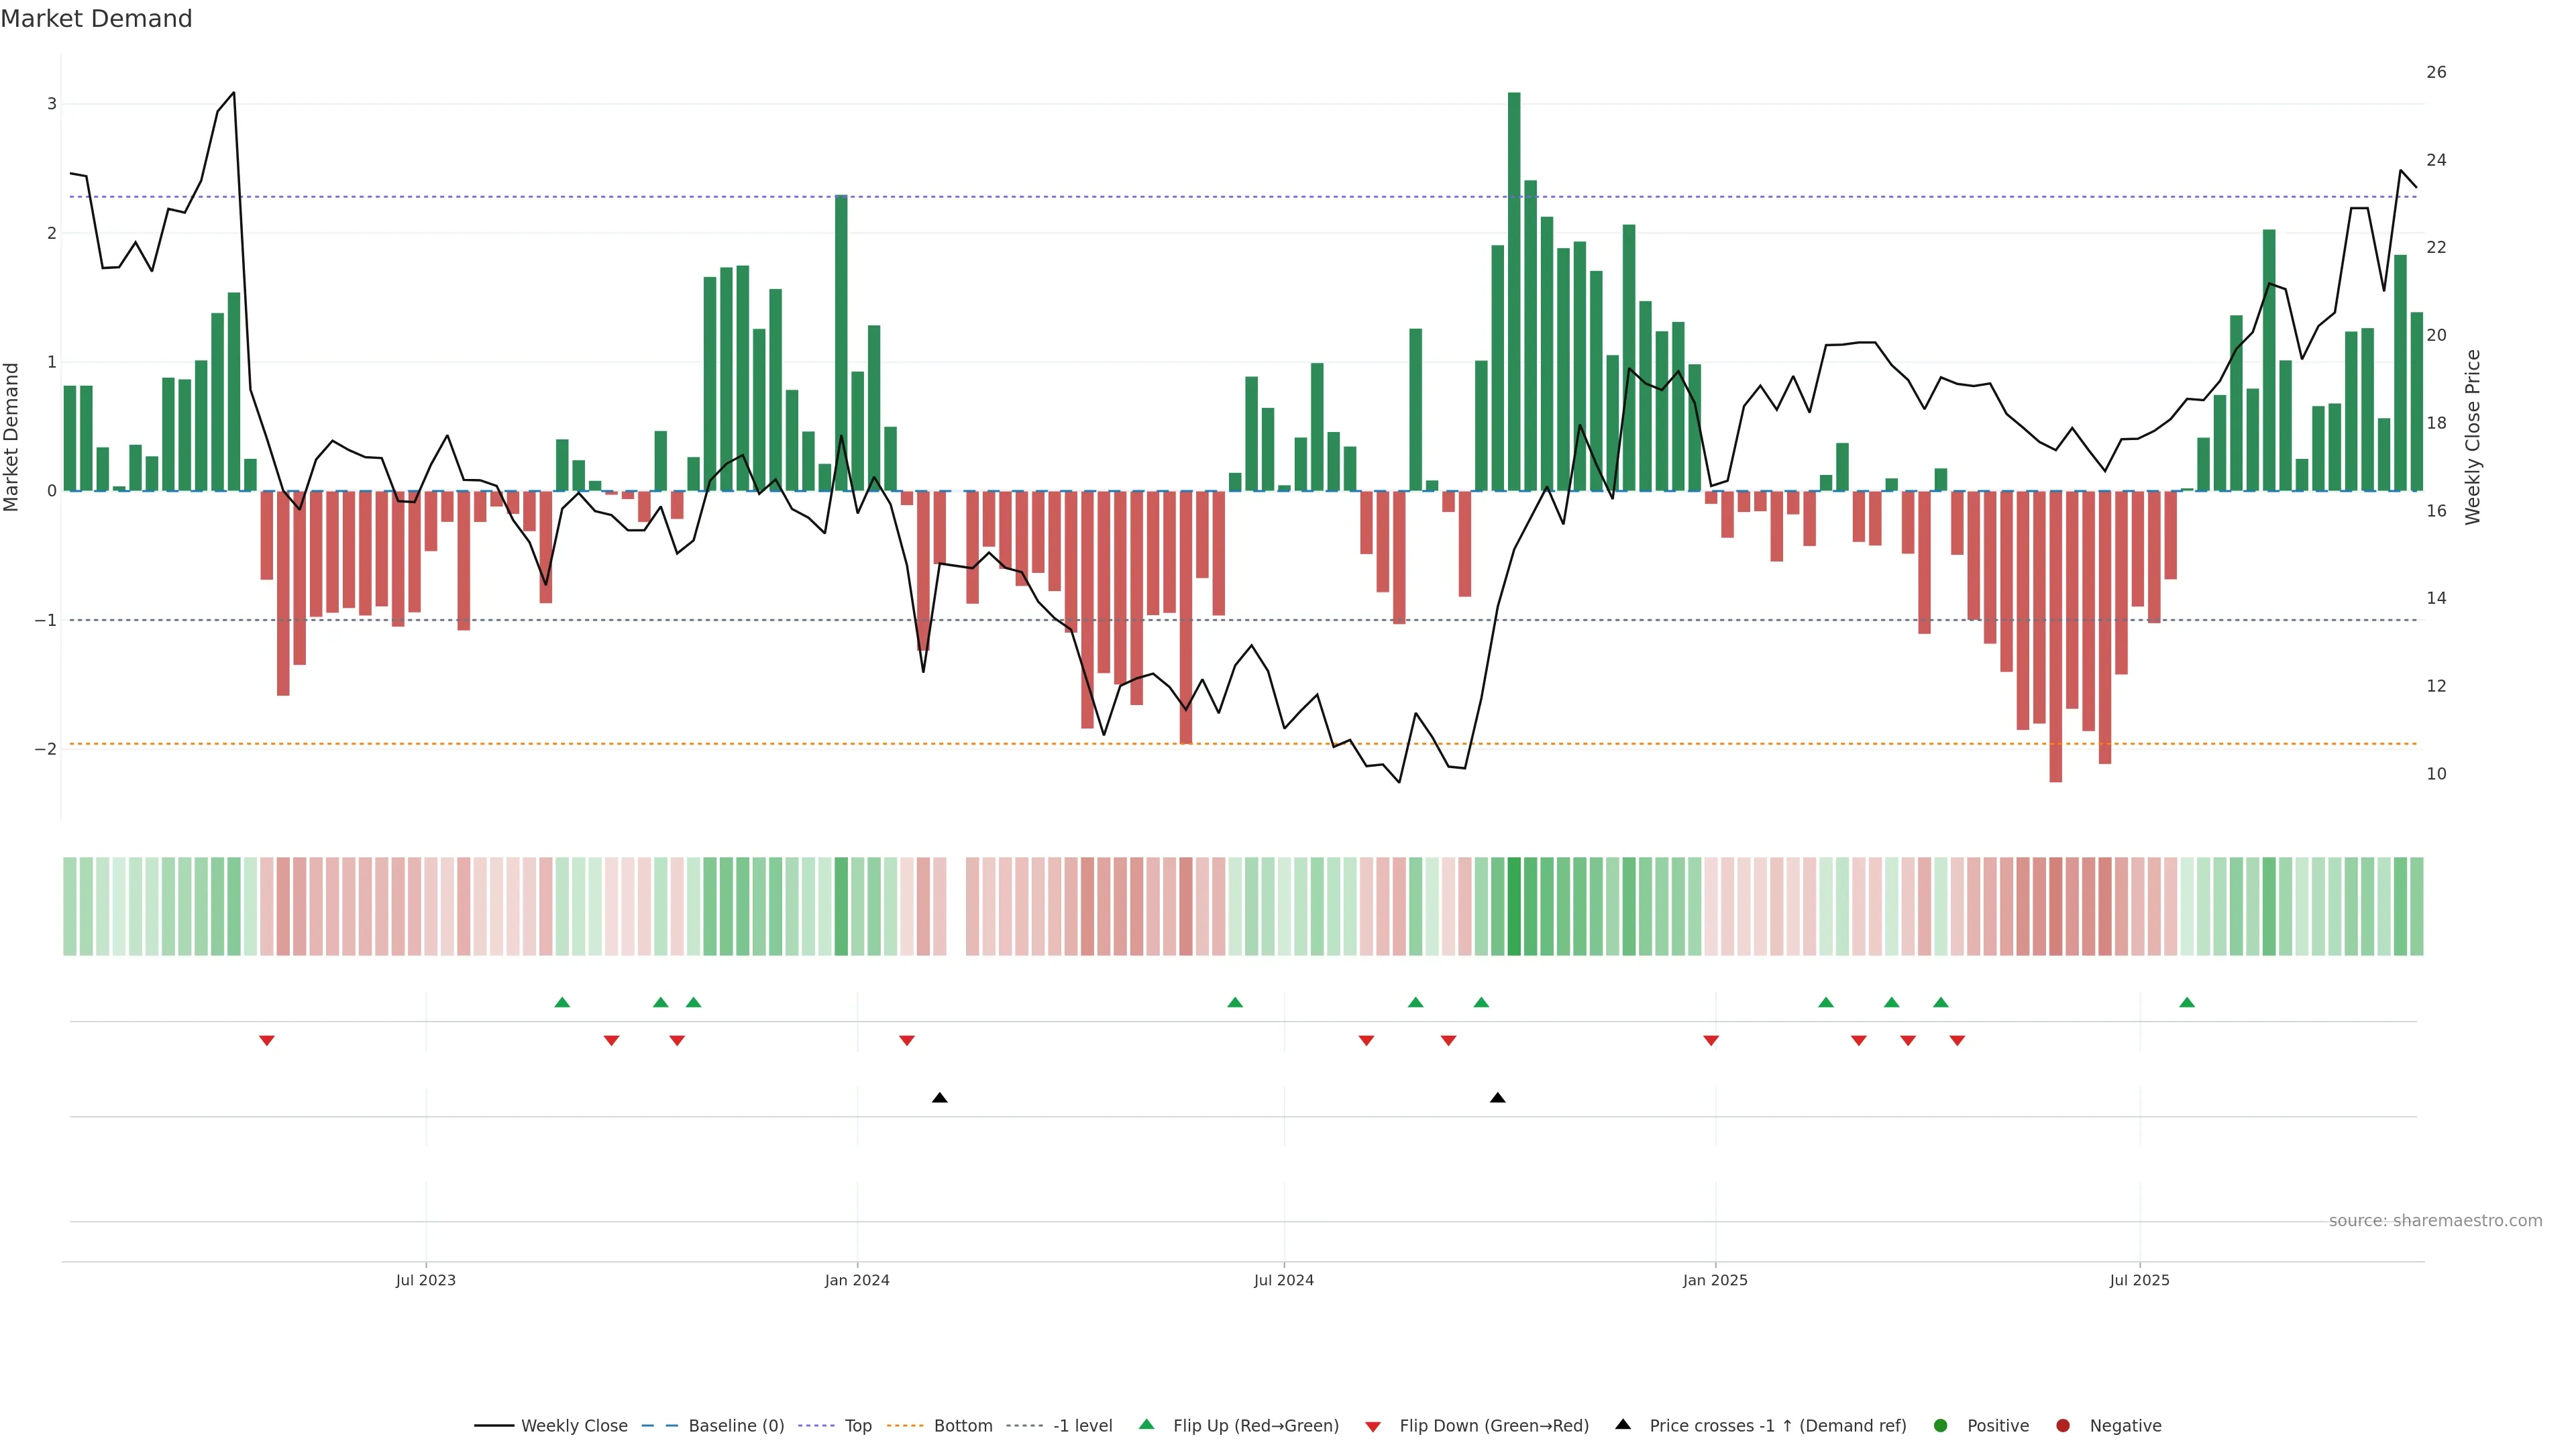Click the Weekly Close Price axis title
The image size is (2576, 1449).
[2472, 437]
